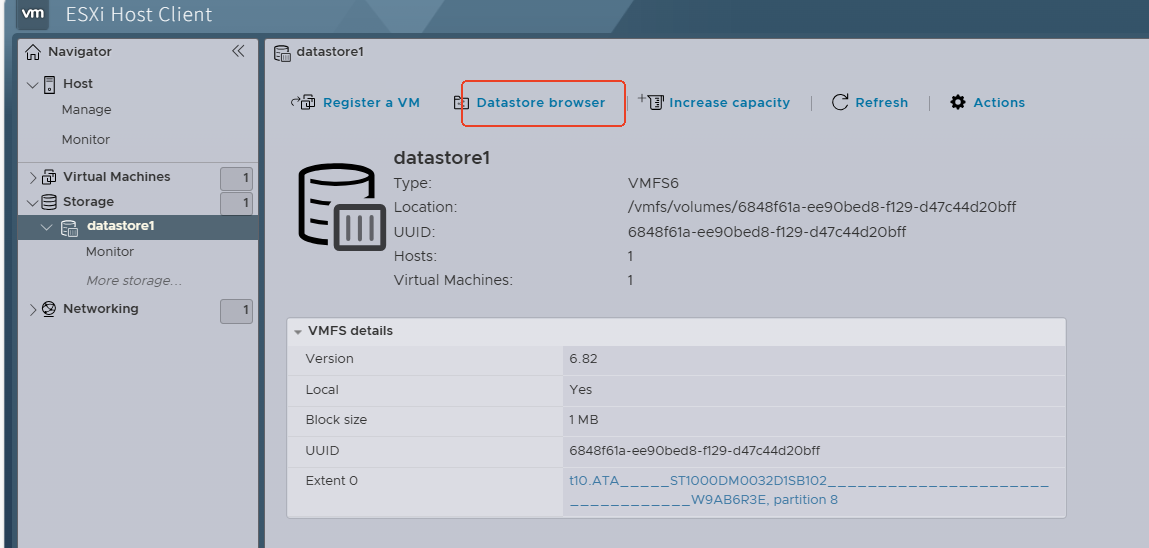
Task: Click the Register a VM icon
Action: (303, 103)
